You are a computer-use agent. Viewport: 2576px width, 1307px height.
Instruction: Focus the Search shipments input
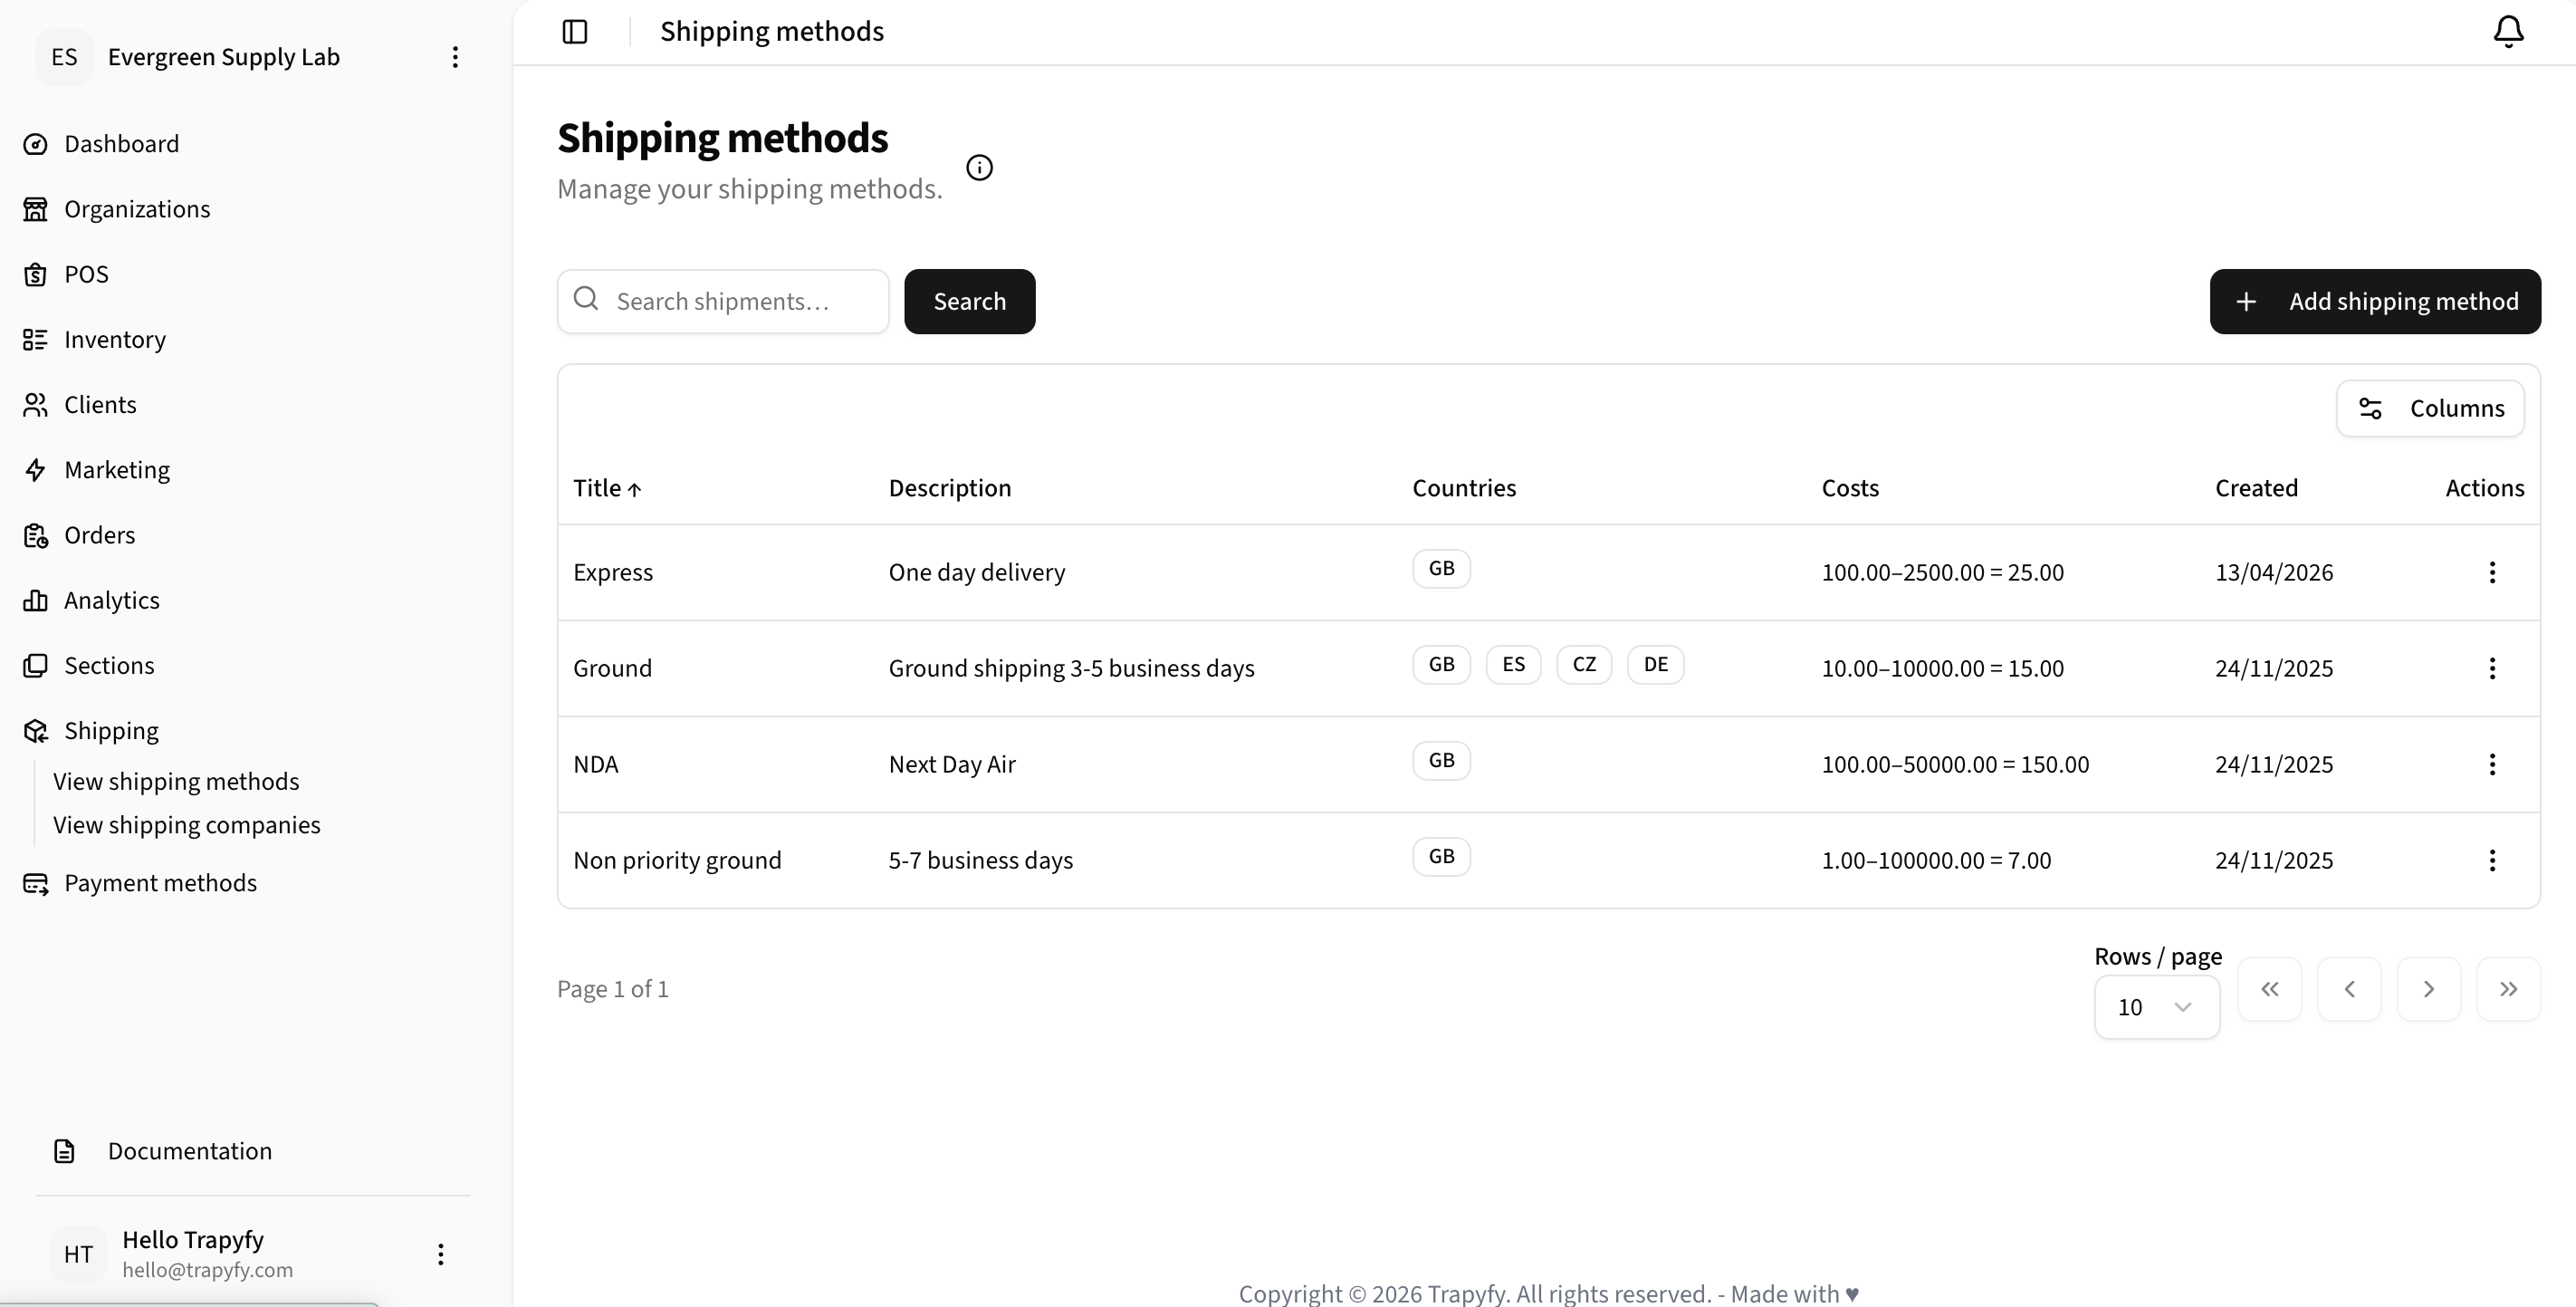coord(723,301)
